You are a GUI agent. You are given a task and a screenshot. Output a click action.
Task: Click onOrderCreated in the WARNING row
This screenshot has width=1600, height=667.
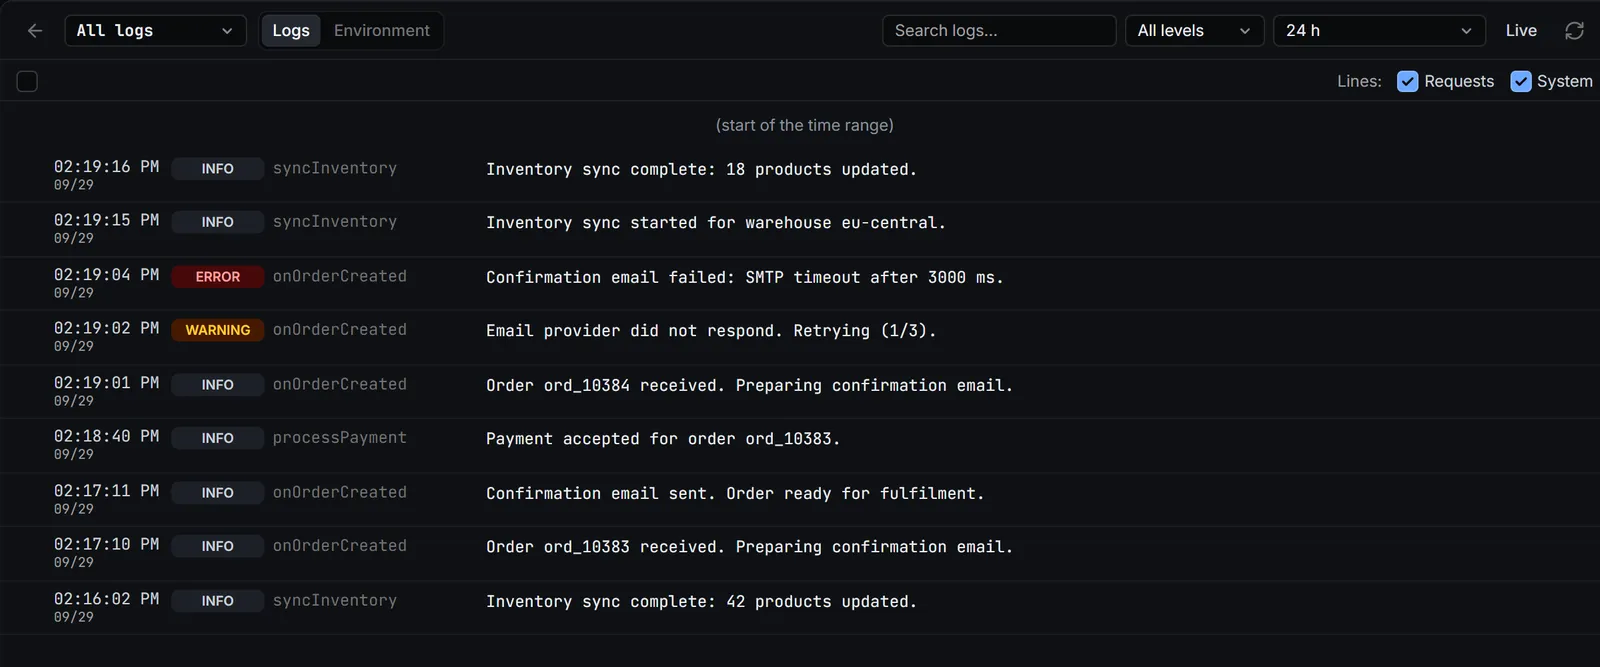pos(340,330)
